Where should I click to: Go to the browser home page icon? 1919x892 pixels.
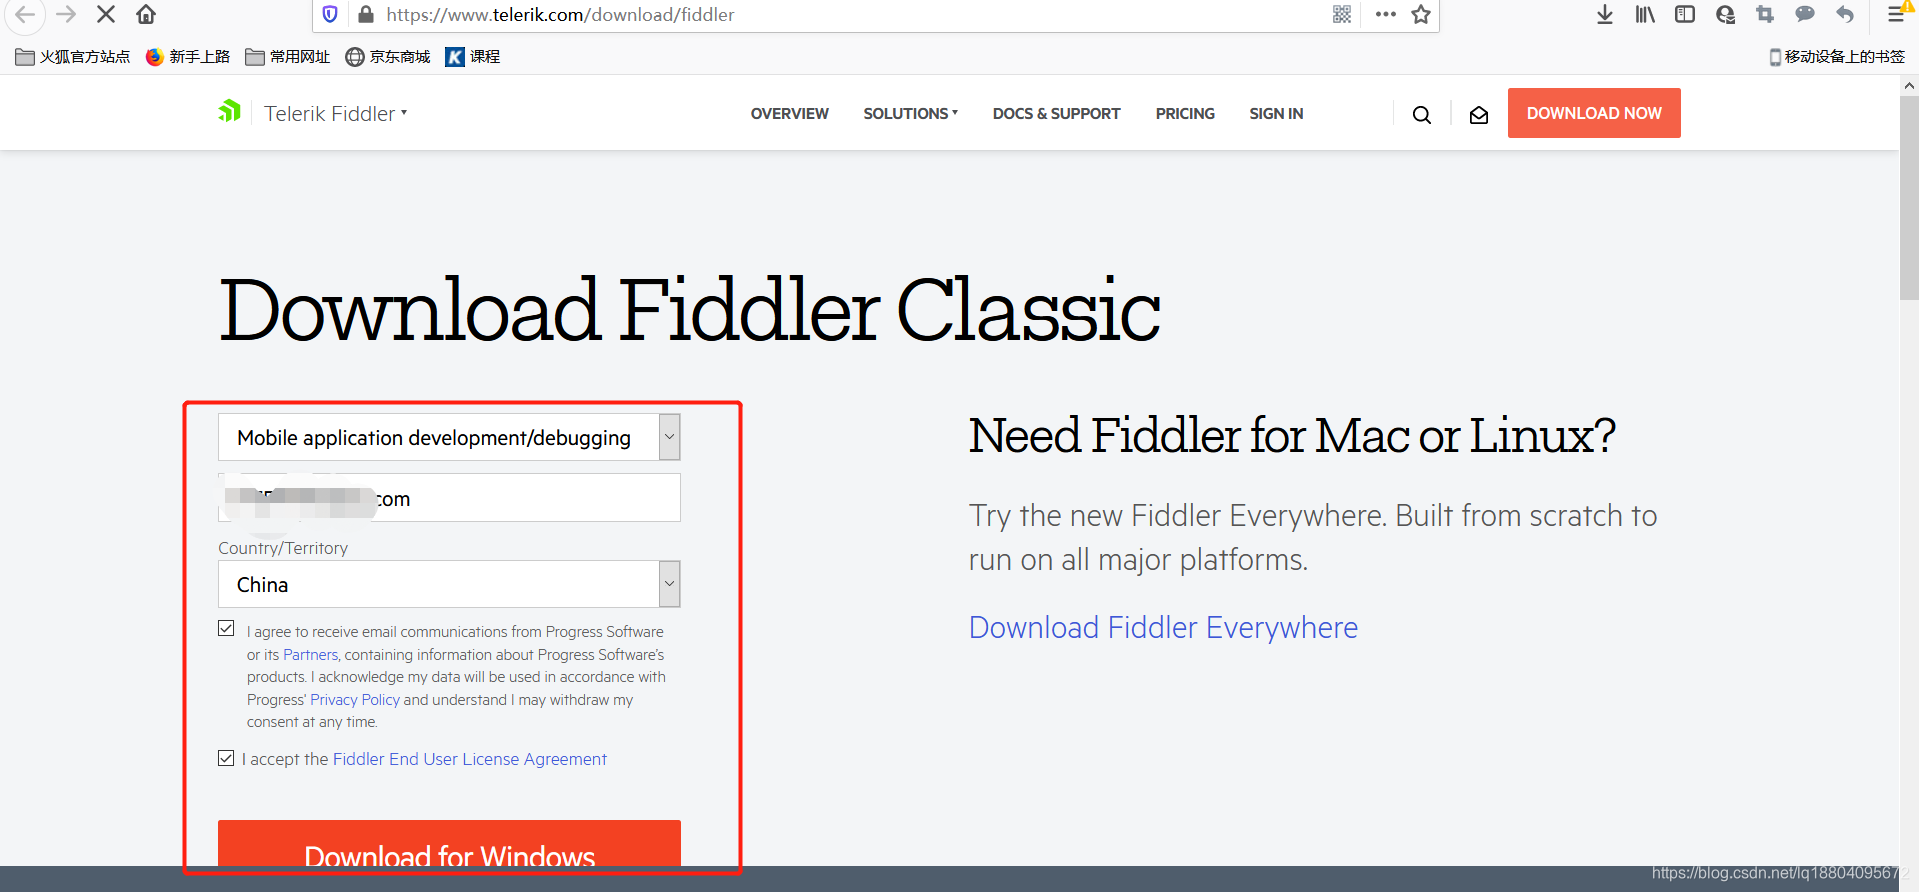point(146,14)
